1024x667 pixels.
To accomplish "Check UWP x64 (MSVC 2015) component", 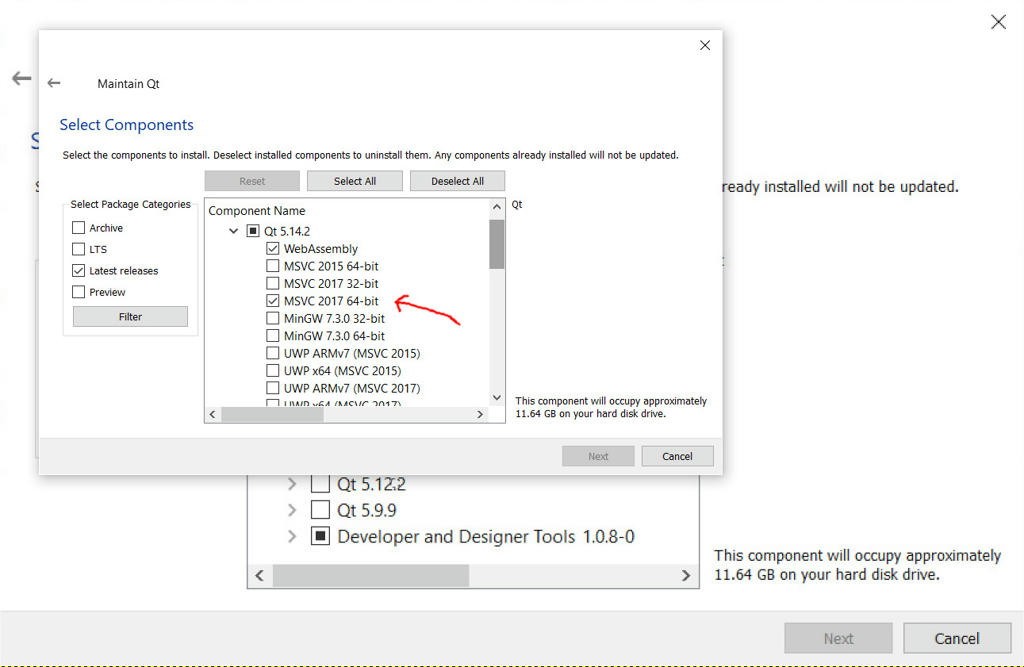I will point(272,370).
